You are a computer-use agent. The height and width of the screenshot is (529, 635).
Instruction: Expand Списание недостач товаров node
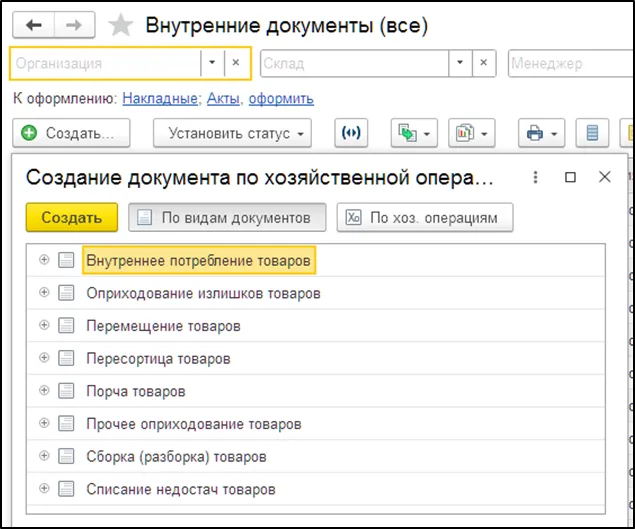coord(44,488)
